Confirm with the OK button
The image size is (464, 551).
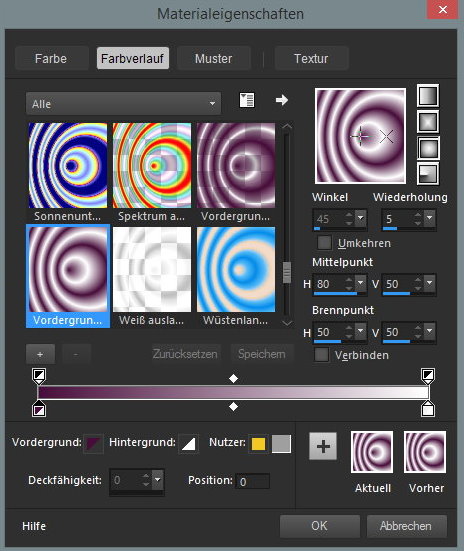320,526
